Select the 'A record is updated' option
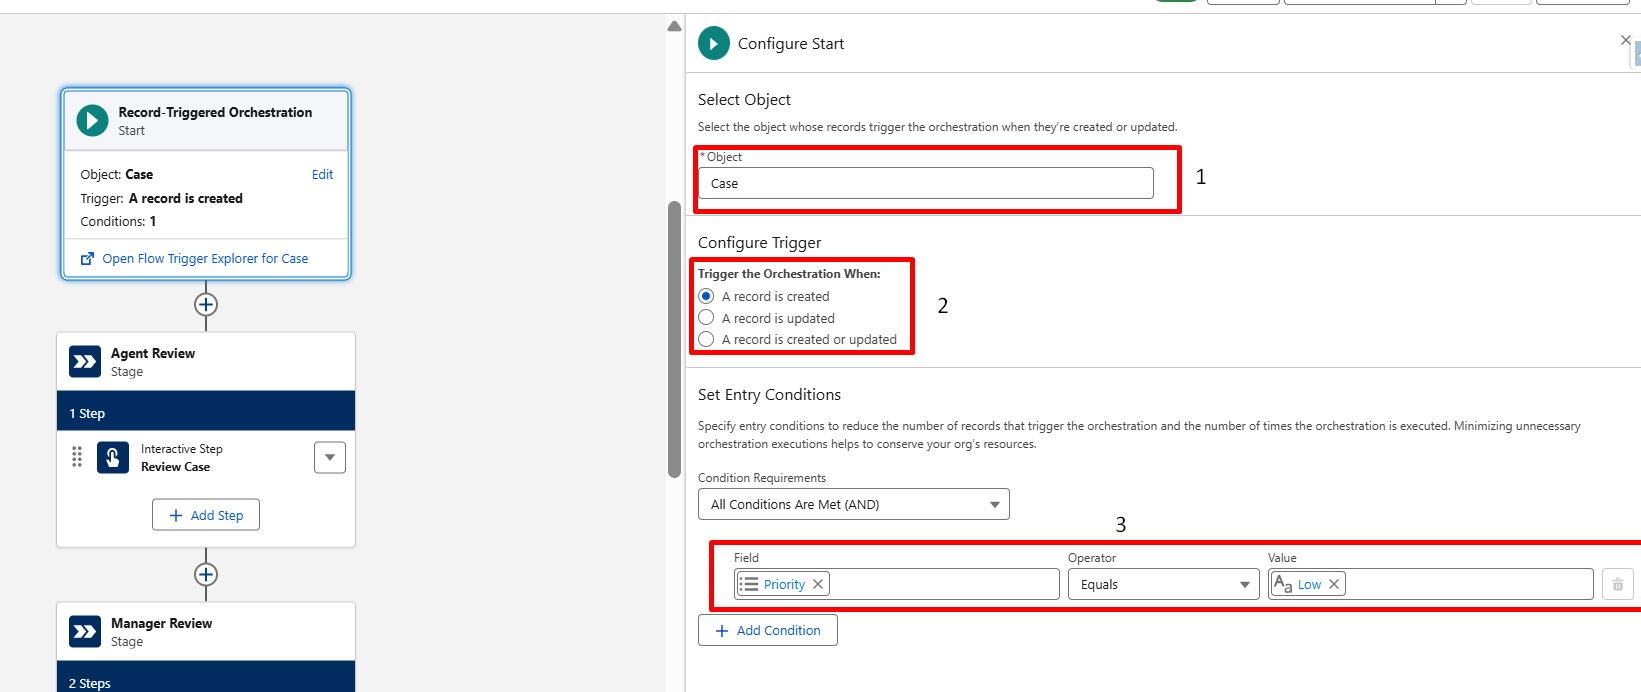The height and width of the screenshot is (692, 1641). coord(706,318)
